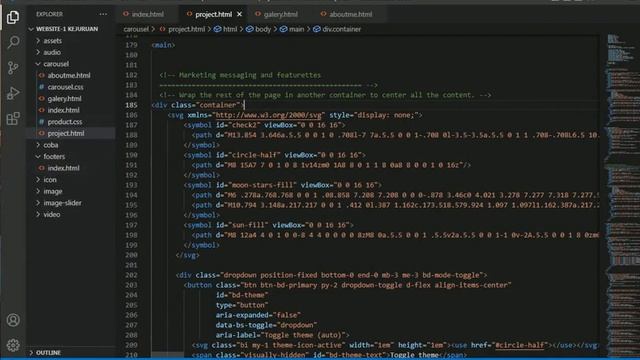640x360 pixels.
Task: Click body in the breadcrumb path
Action: [263, 29]
